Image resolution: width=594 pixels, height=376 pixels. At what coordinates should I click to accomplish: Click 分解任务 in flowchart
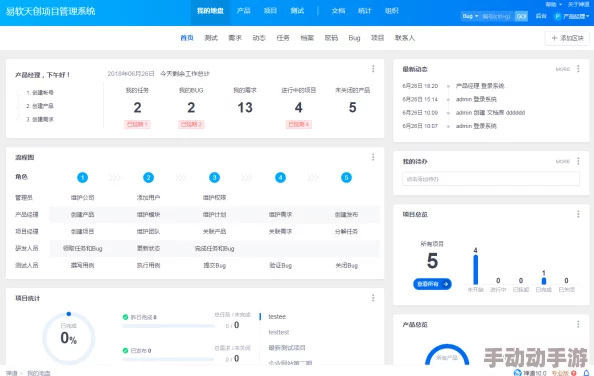(x=346, y=231)
